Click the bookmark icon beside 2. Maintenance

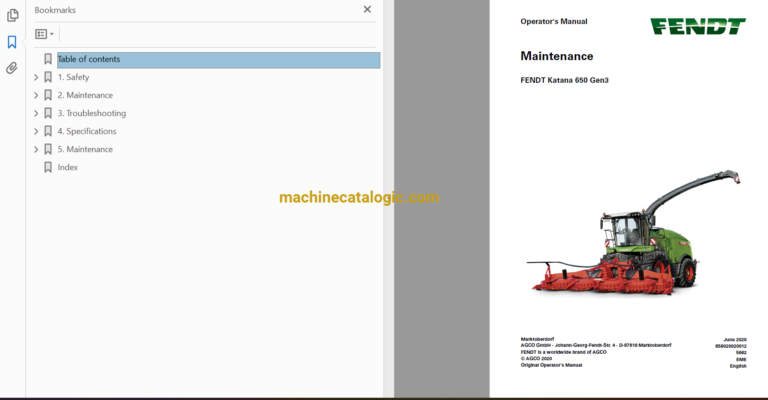pyautogui.click(x=48, y=95)
